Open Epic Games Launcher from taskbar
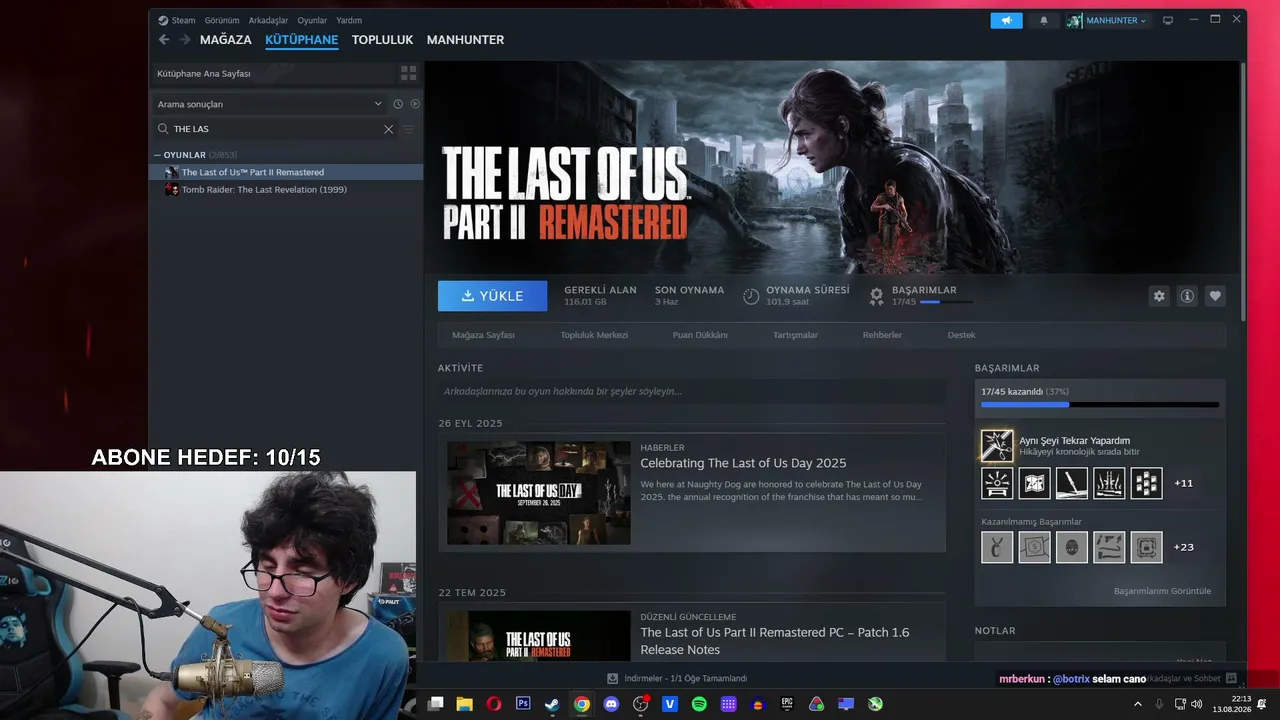Screen dimensions: 1280x720 (787, 704)
